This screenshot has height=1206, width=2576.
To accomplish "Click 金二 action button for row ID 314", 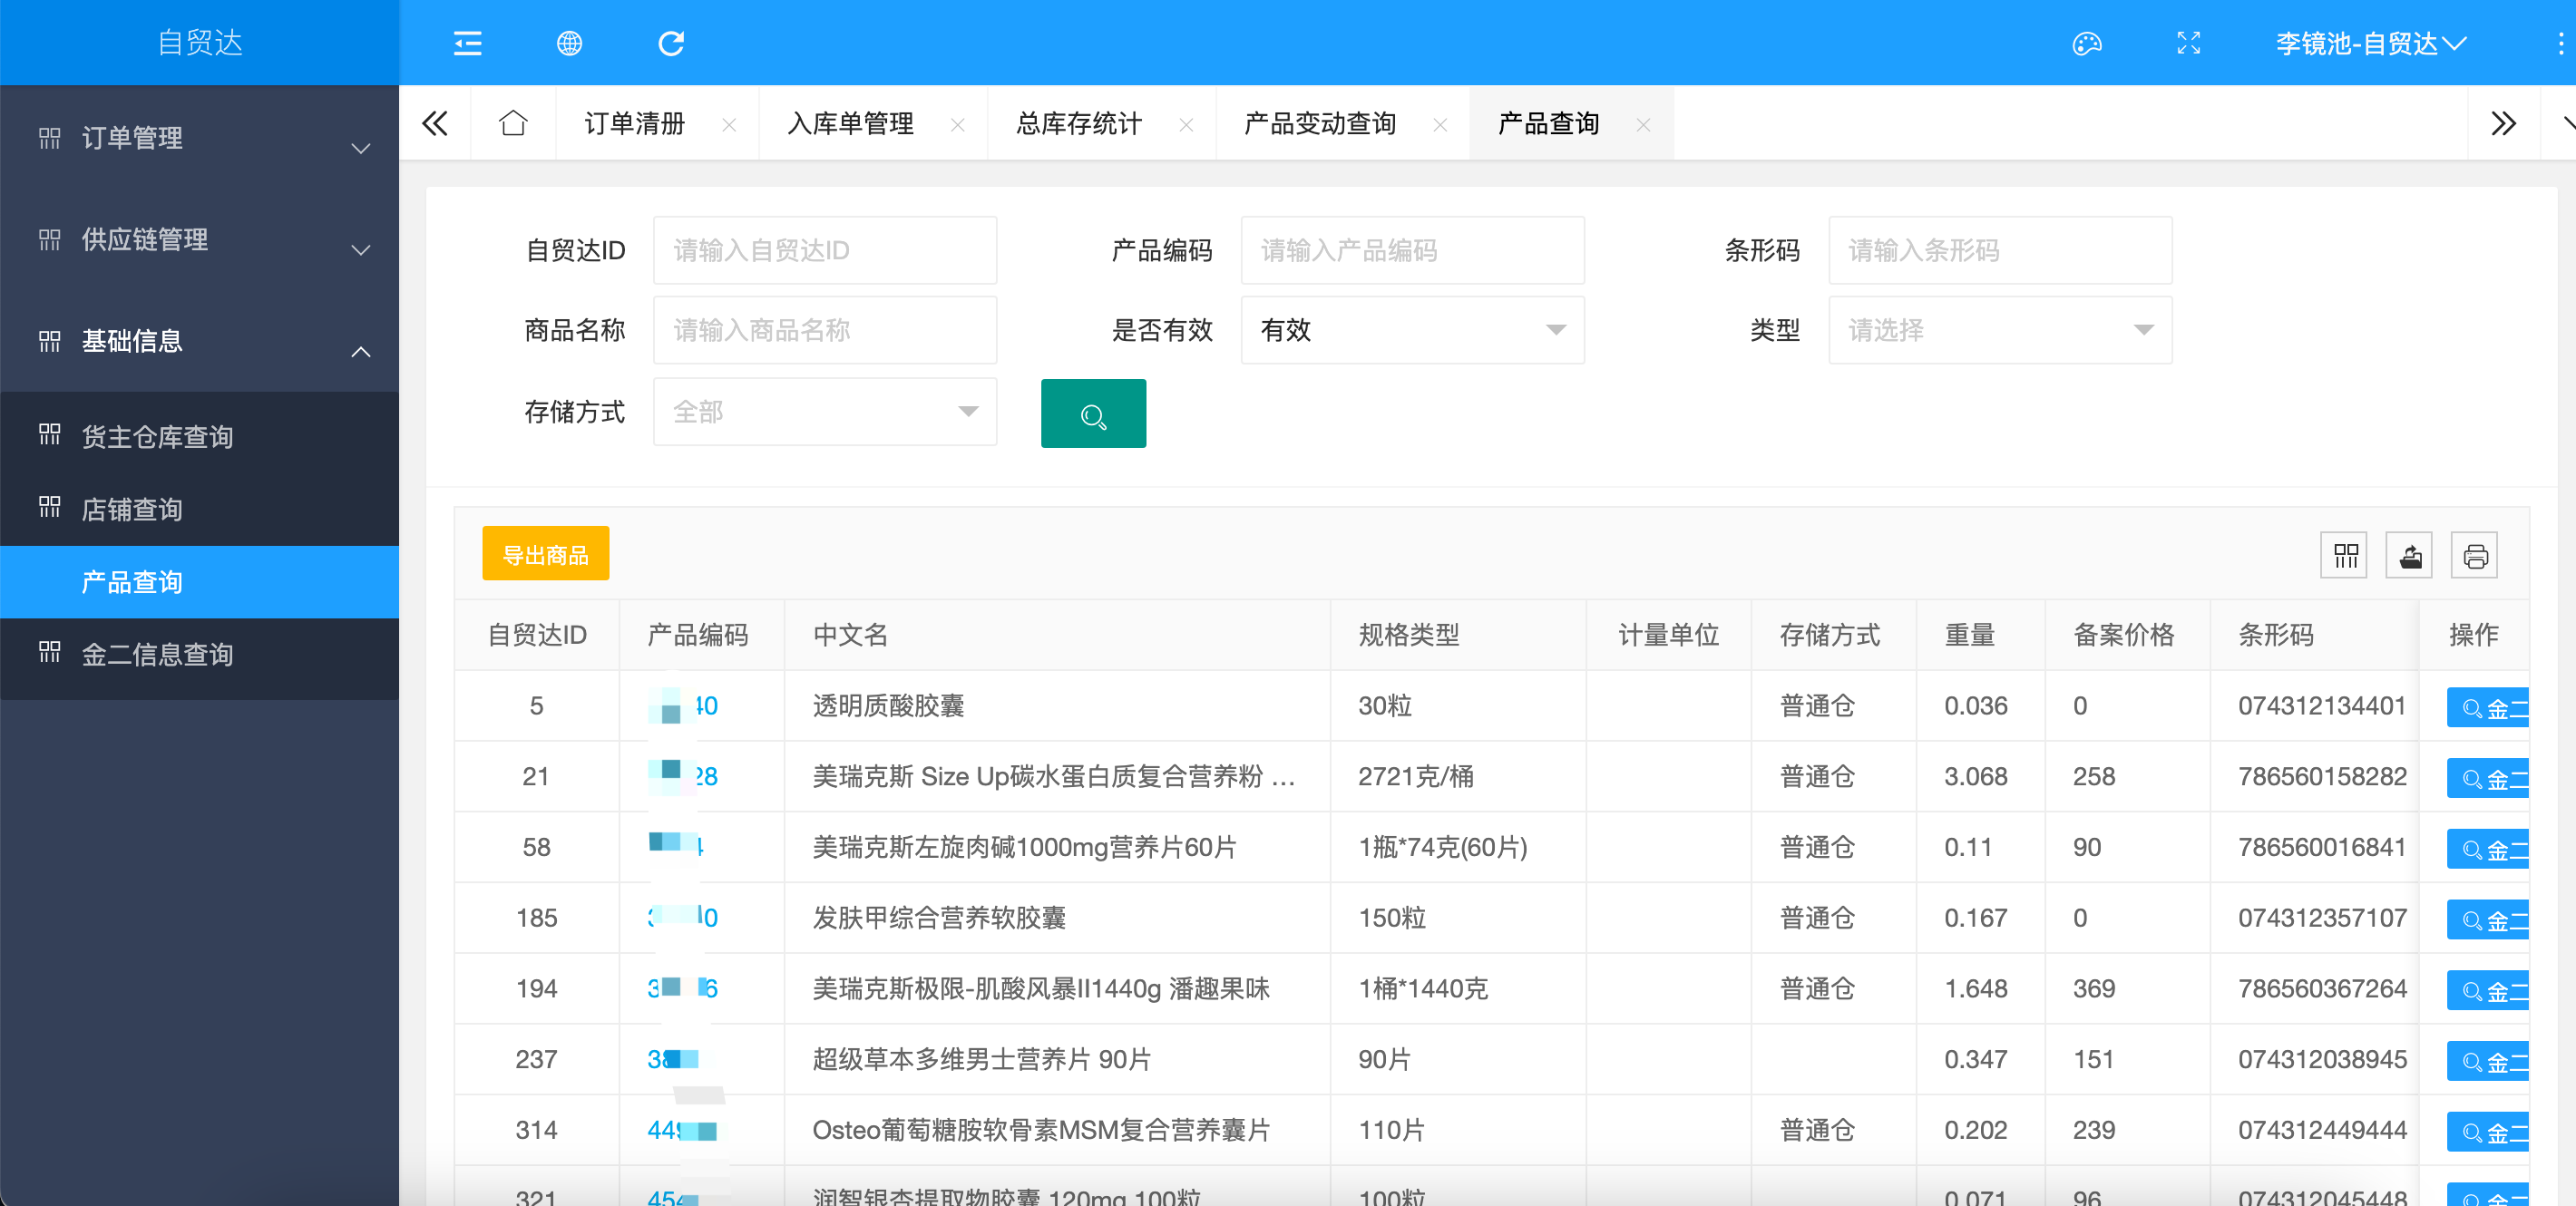I will (2488, 1132).
